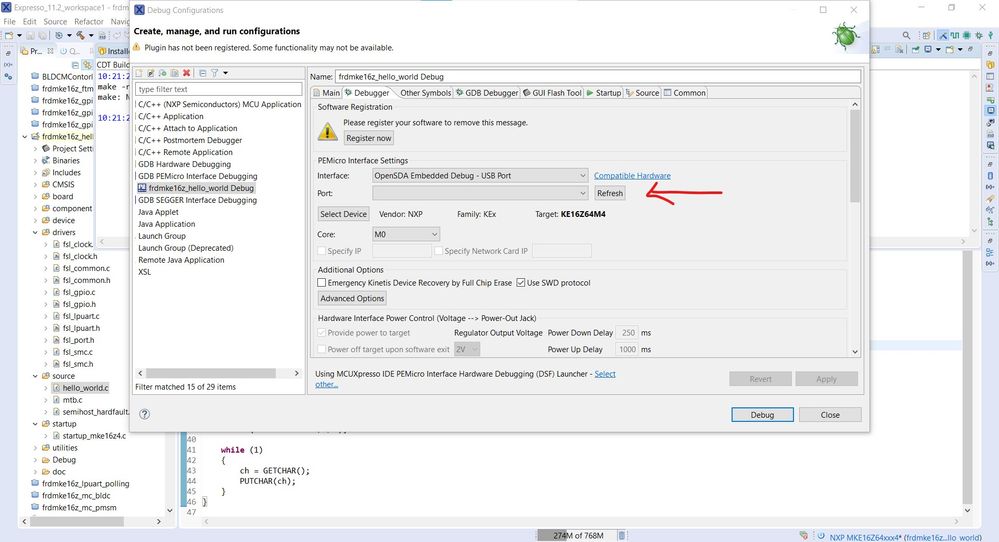
Task: Toggle the Specify IP checkbox
Action: coord(322,251)
